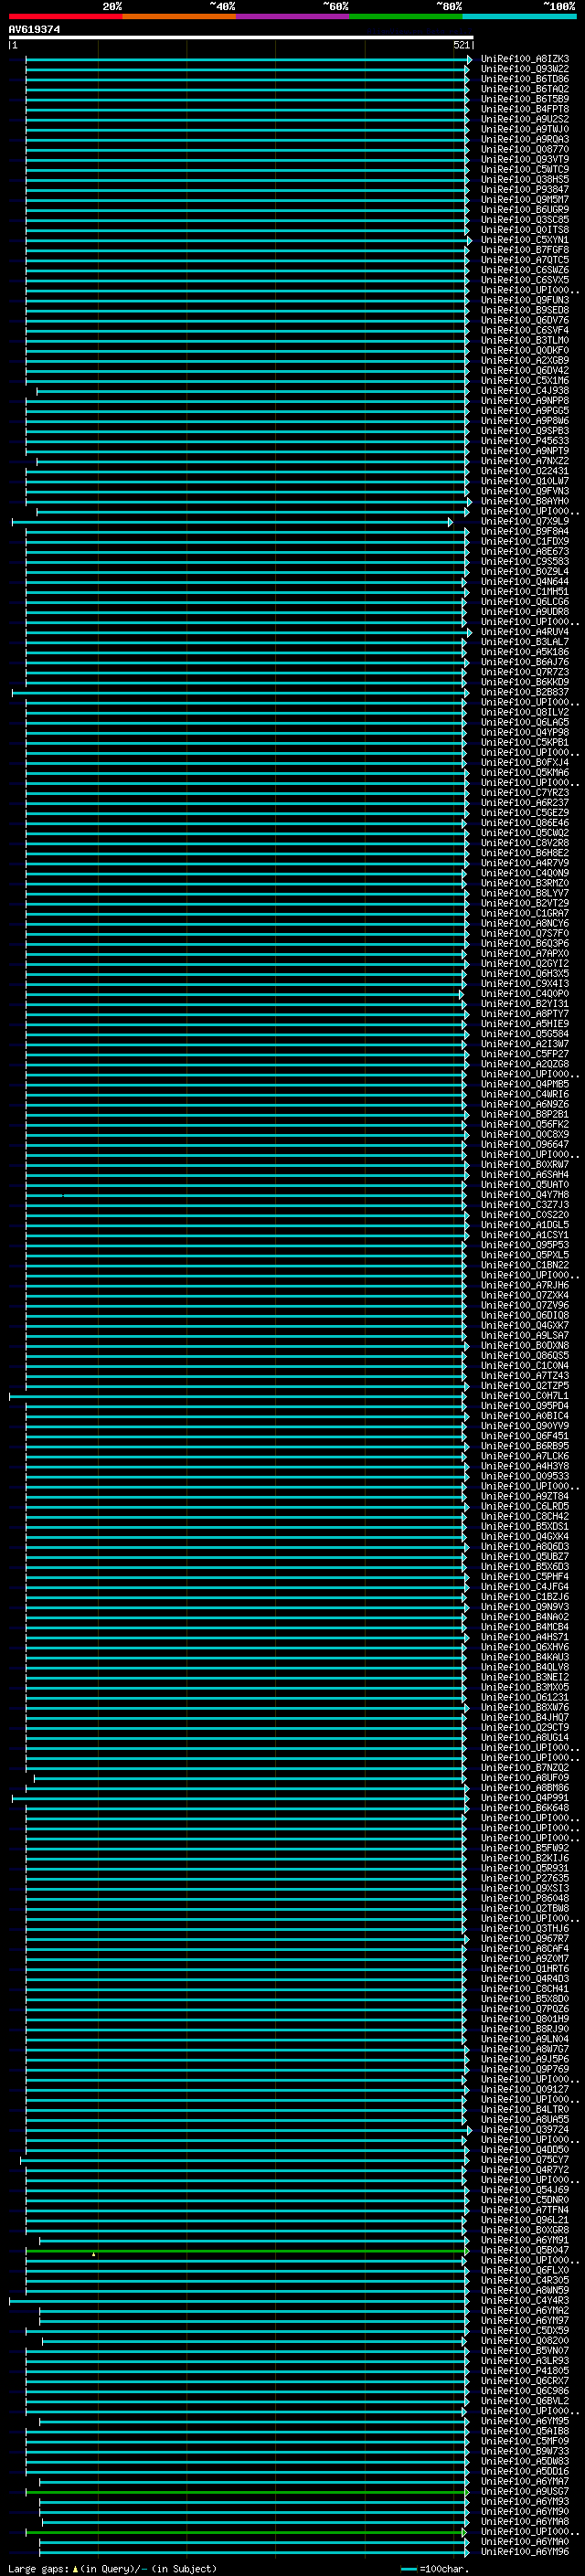The height and width of the screenshot is (2576, 585).
Task: Select hit UniRef100_A8IZK3
Action: coord(525,59)
